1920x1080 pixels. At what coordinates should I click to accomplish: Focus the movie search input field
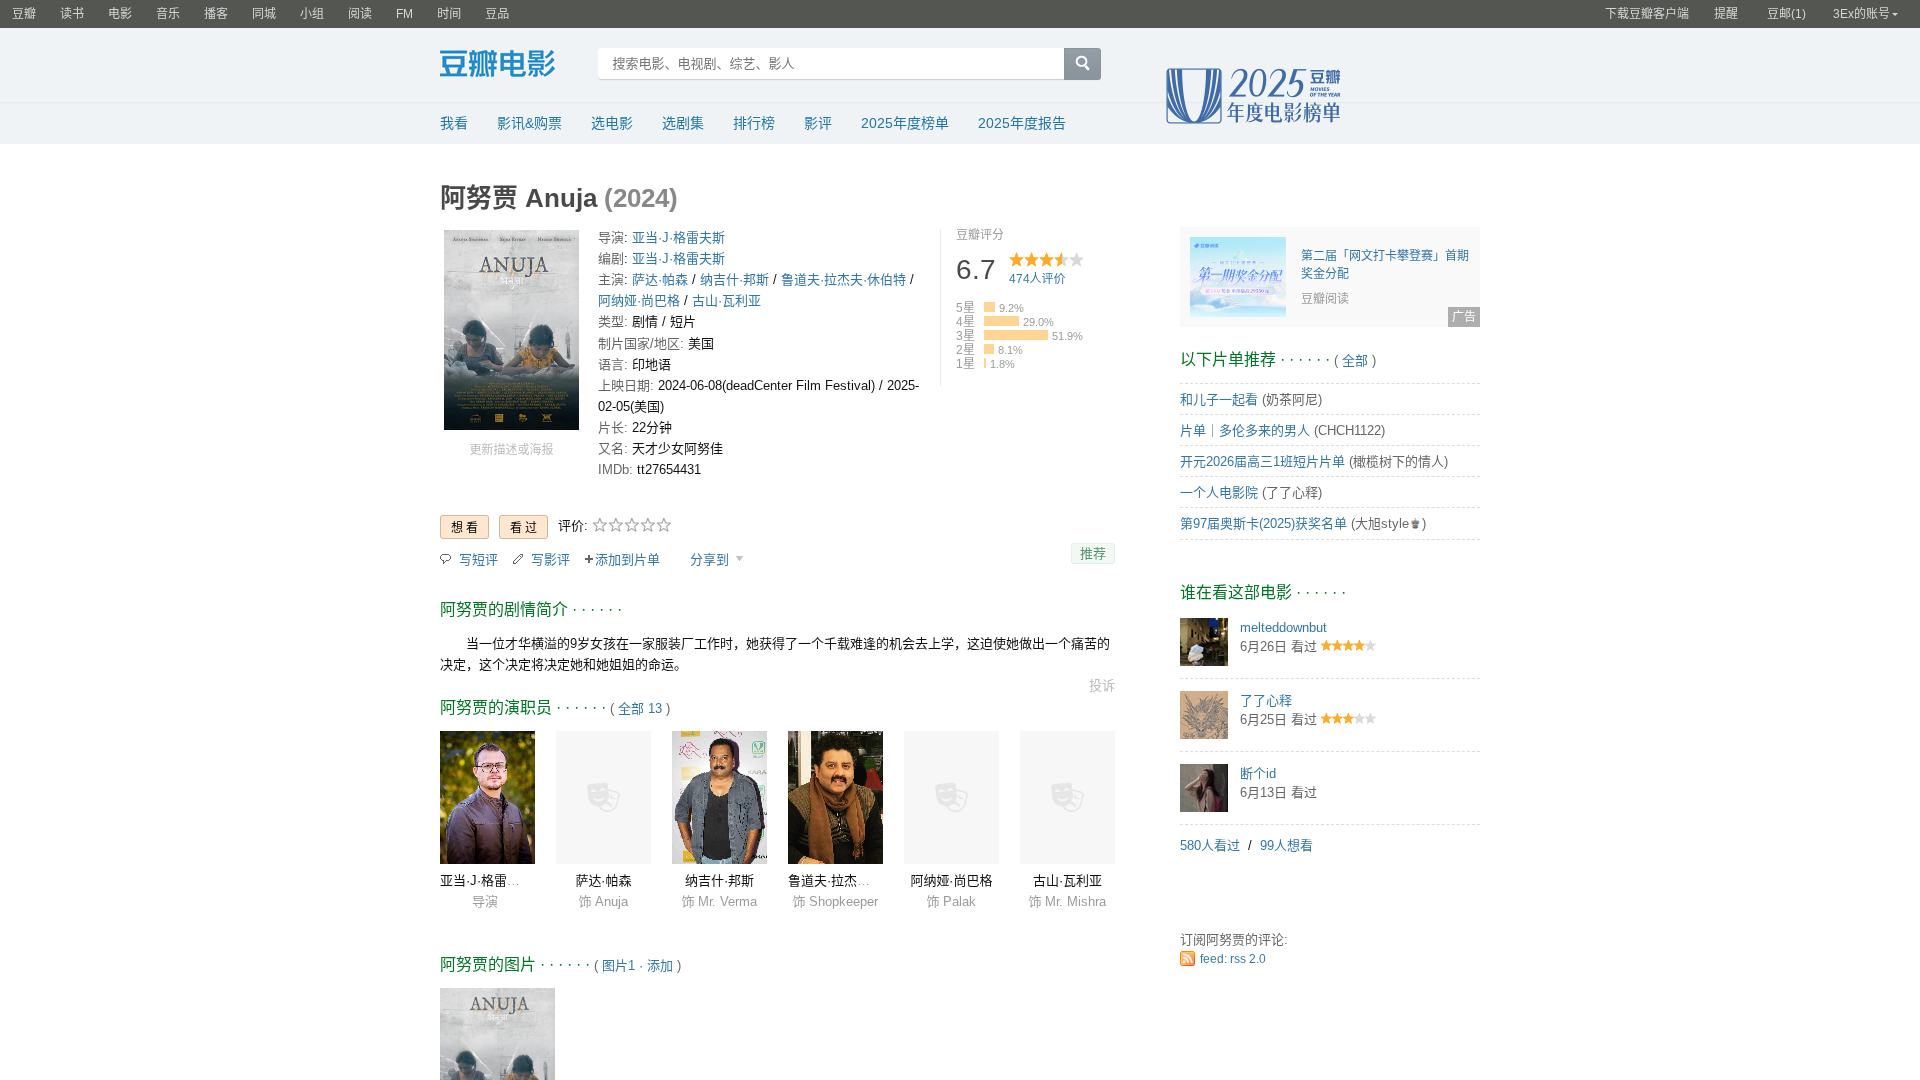click(831, 64)
